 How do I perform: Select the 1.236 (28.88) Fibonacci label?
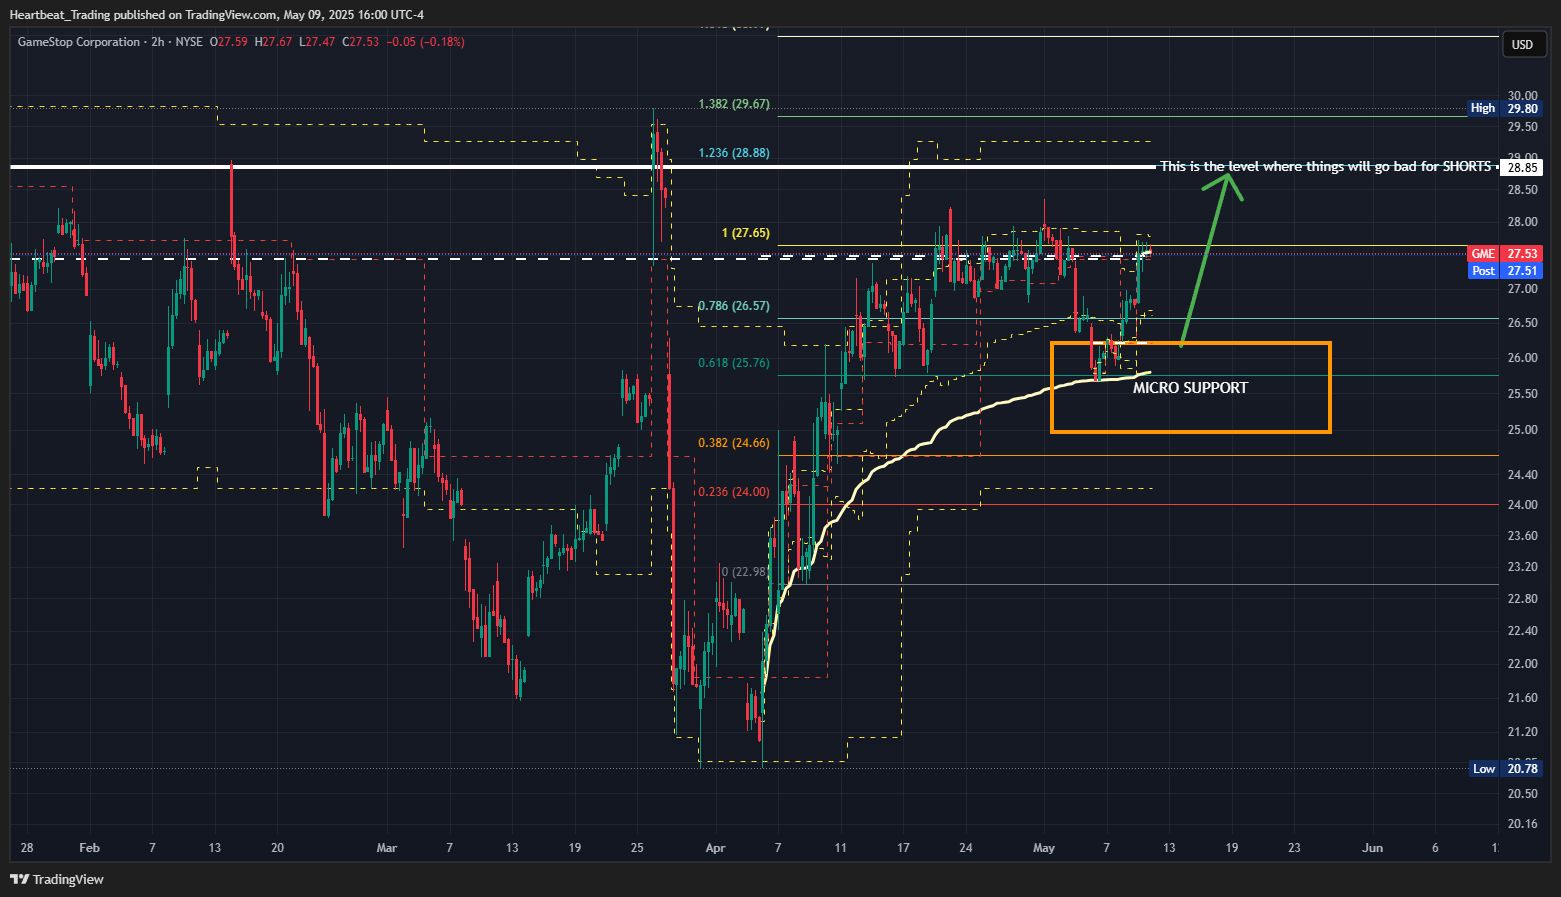[x=734, y=153]
